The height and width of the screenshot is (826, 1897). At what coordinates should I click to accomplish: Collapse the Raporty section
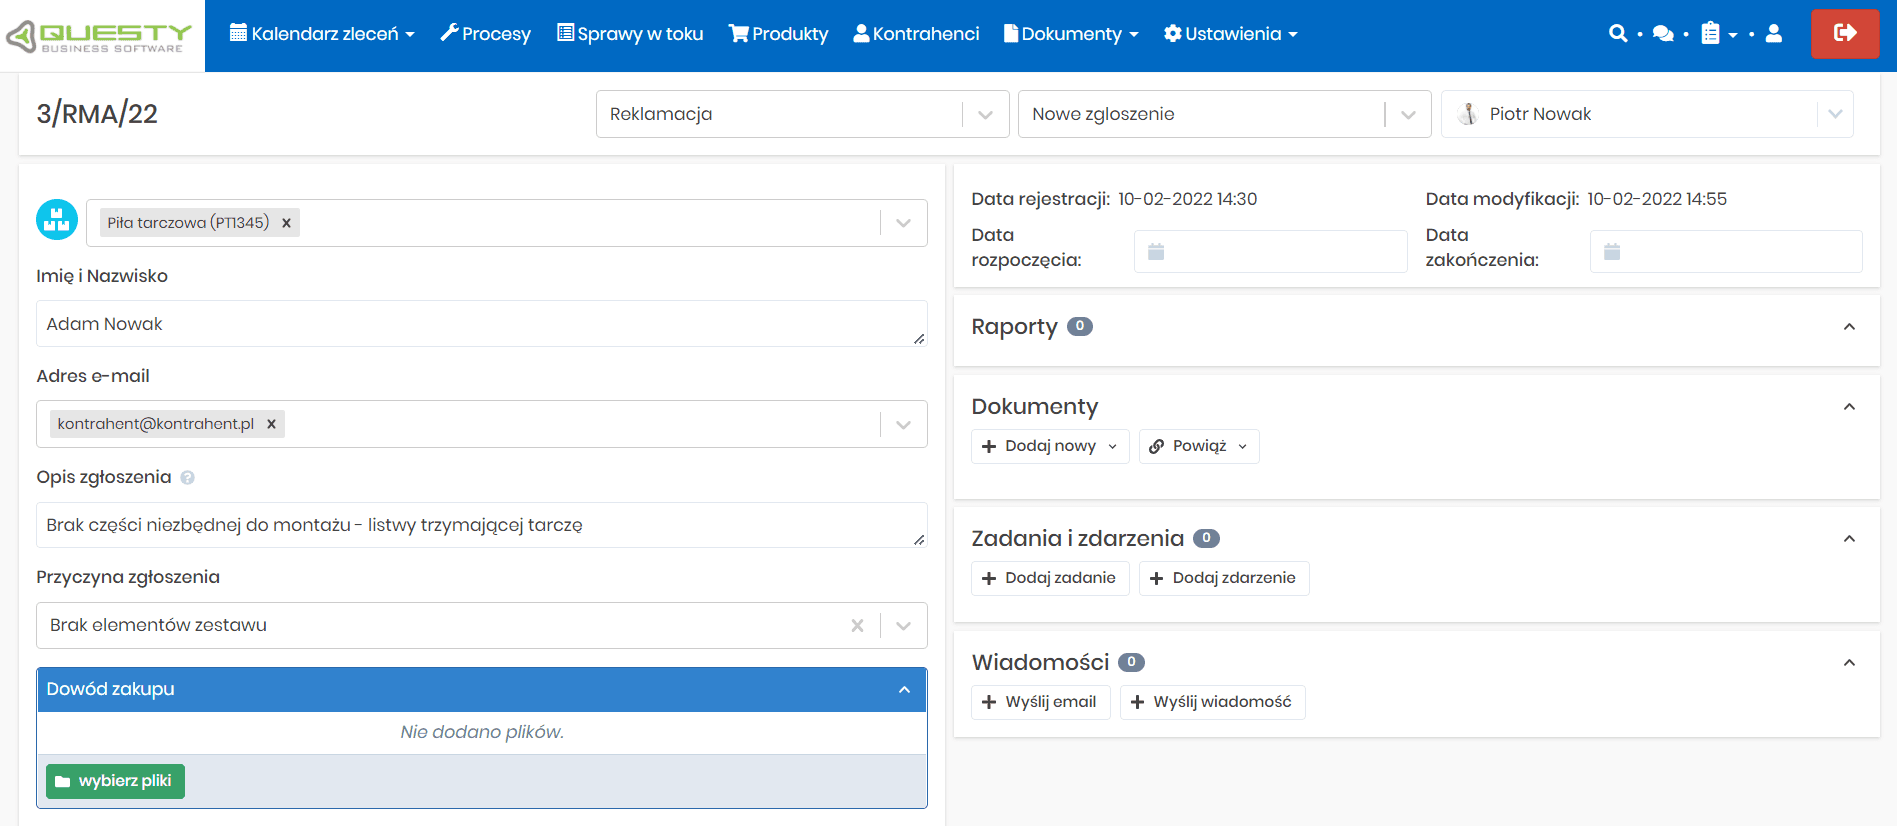[x=1849, y=327]
